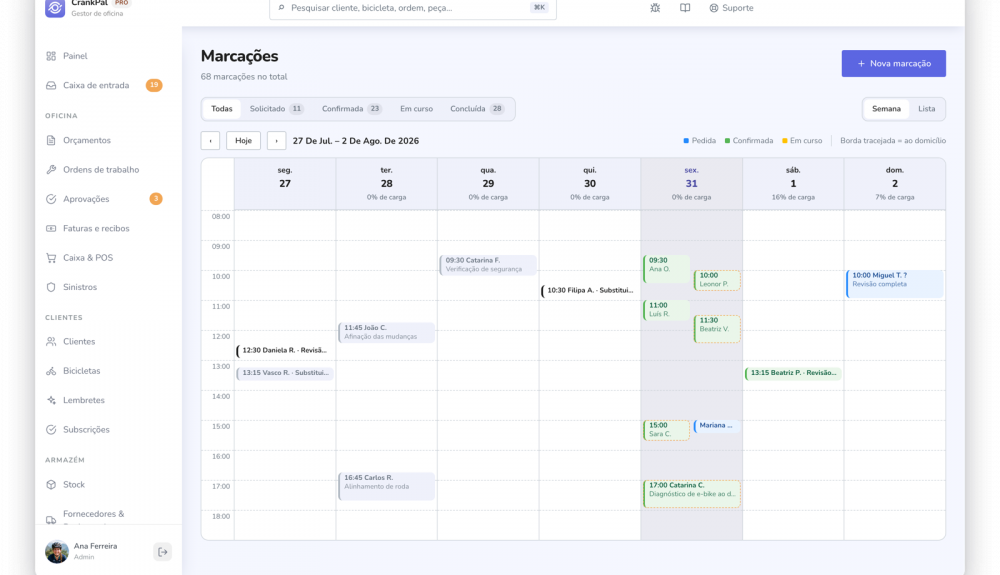Click the Aprovações check-circle icon
This screenshot has height=575, width=1000.
(51, 199)
